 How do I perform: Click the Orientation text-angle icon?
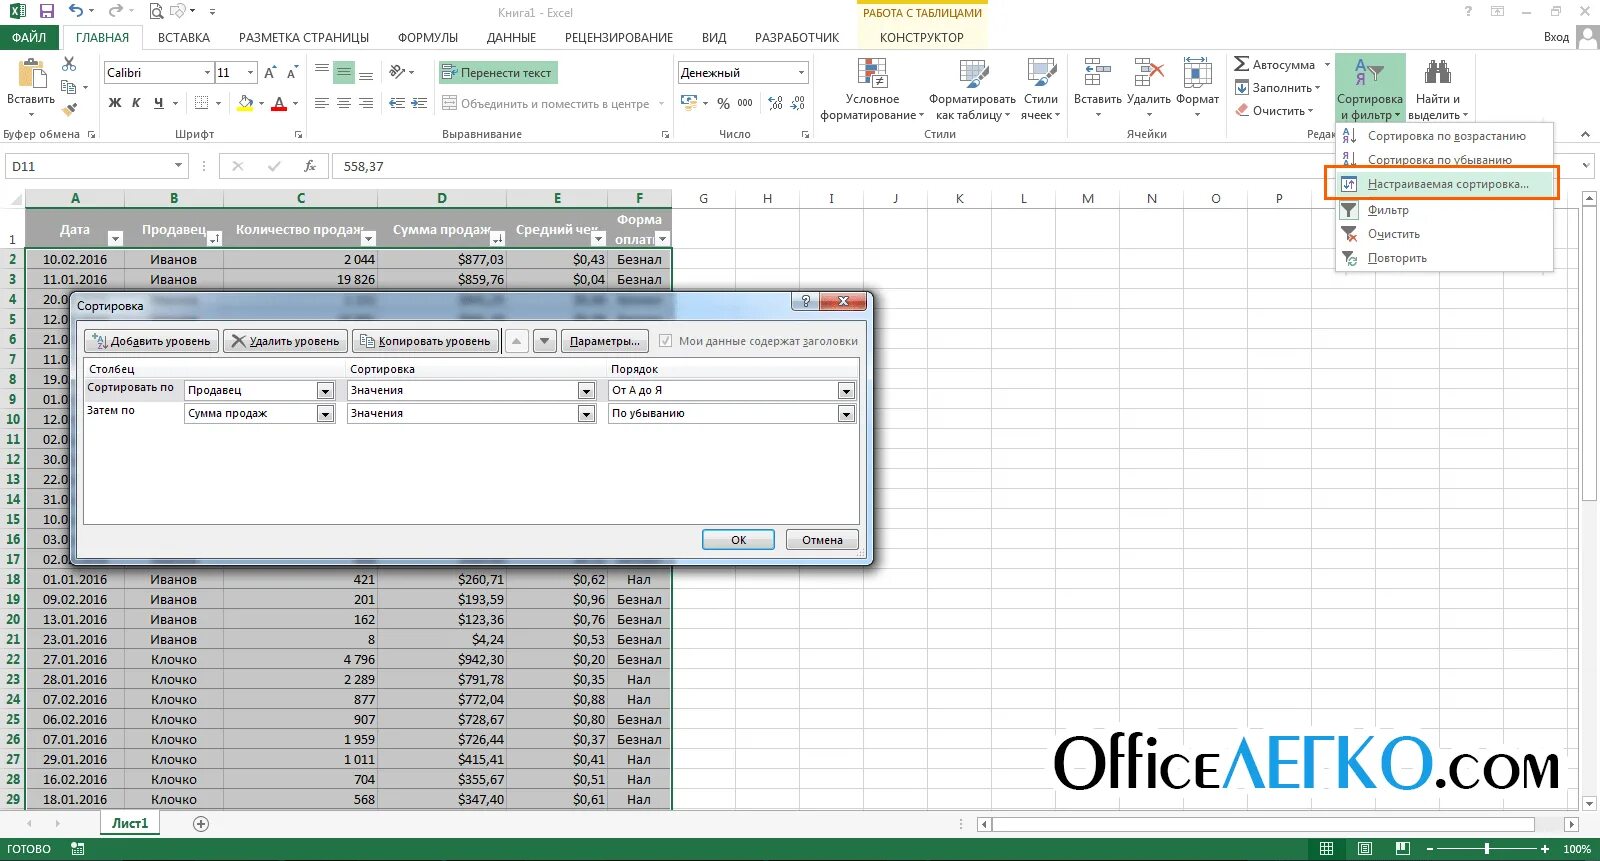point(397,73)
